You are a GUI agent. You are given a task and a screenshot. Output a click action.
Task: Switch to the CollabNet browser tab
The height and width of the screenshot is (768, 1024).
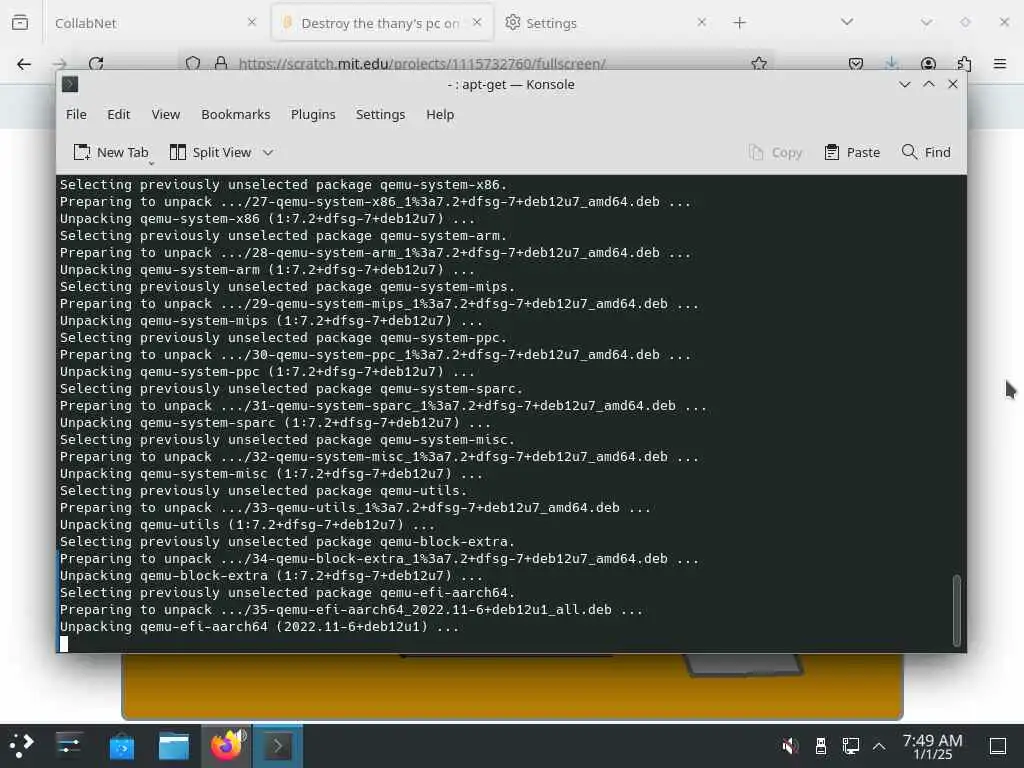(x=144, y=23)
